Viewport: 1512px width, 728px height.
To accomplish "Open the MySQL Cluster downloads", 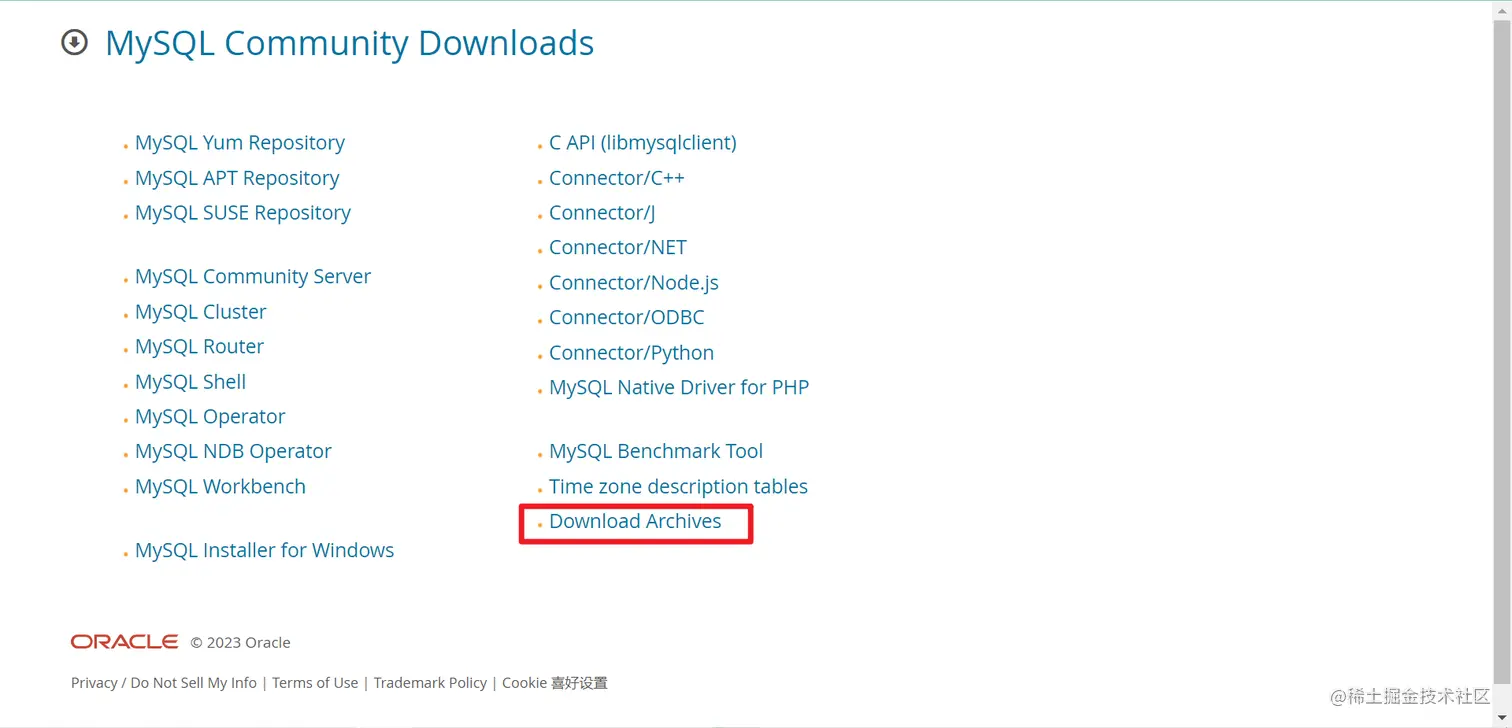I will [x=201, y=312].
